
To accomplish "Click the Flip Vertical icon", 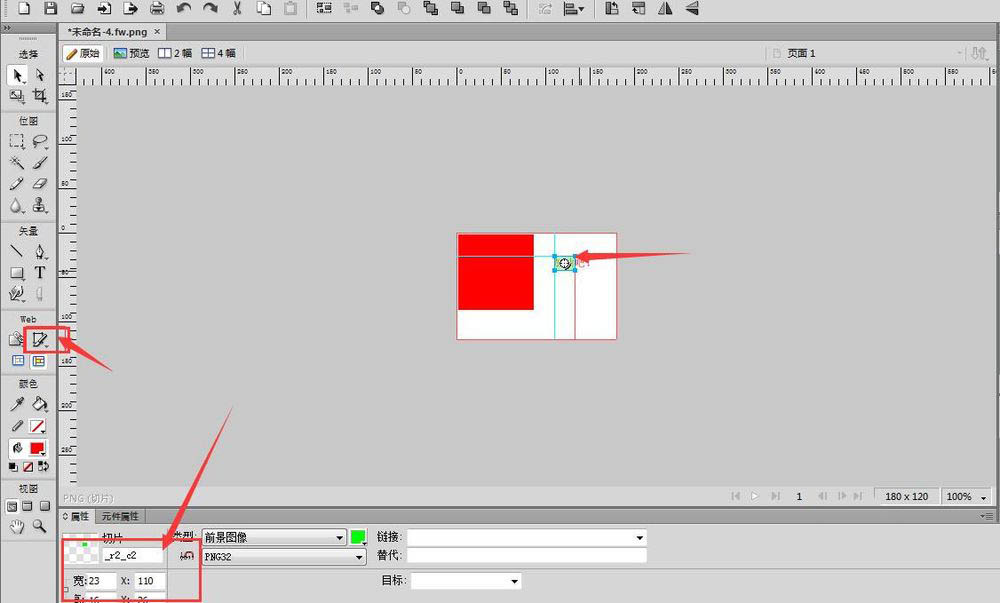I will 692,8.
